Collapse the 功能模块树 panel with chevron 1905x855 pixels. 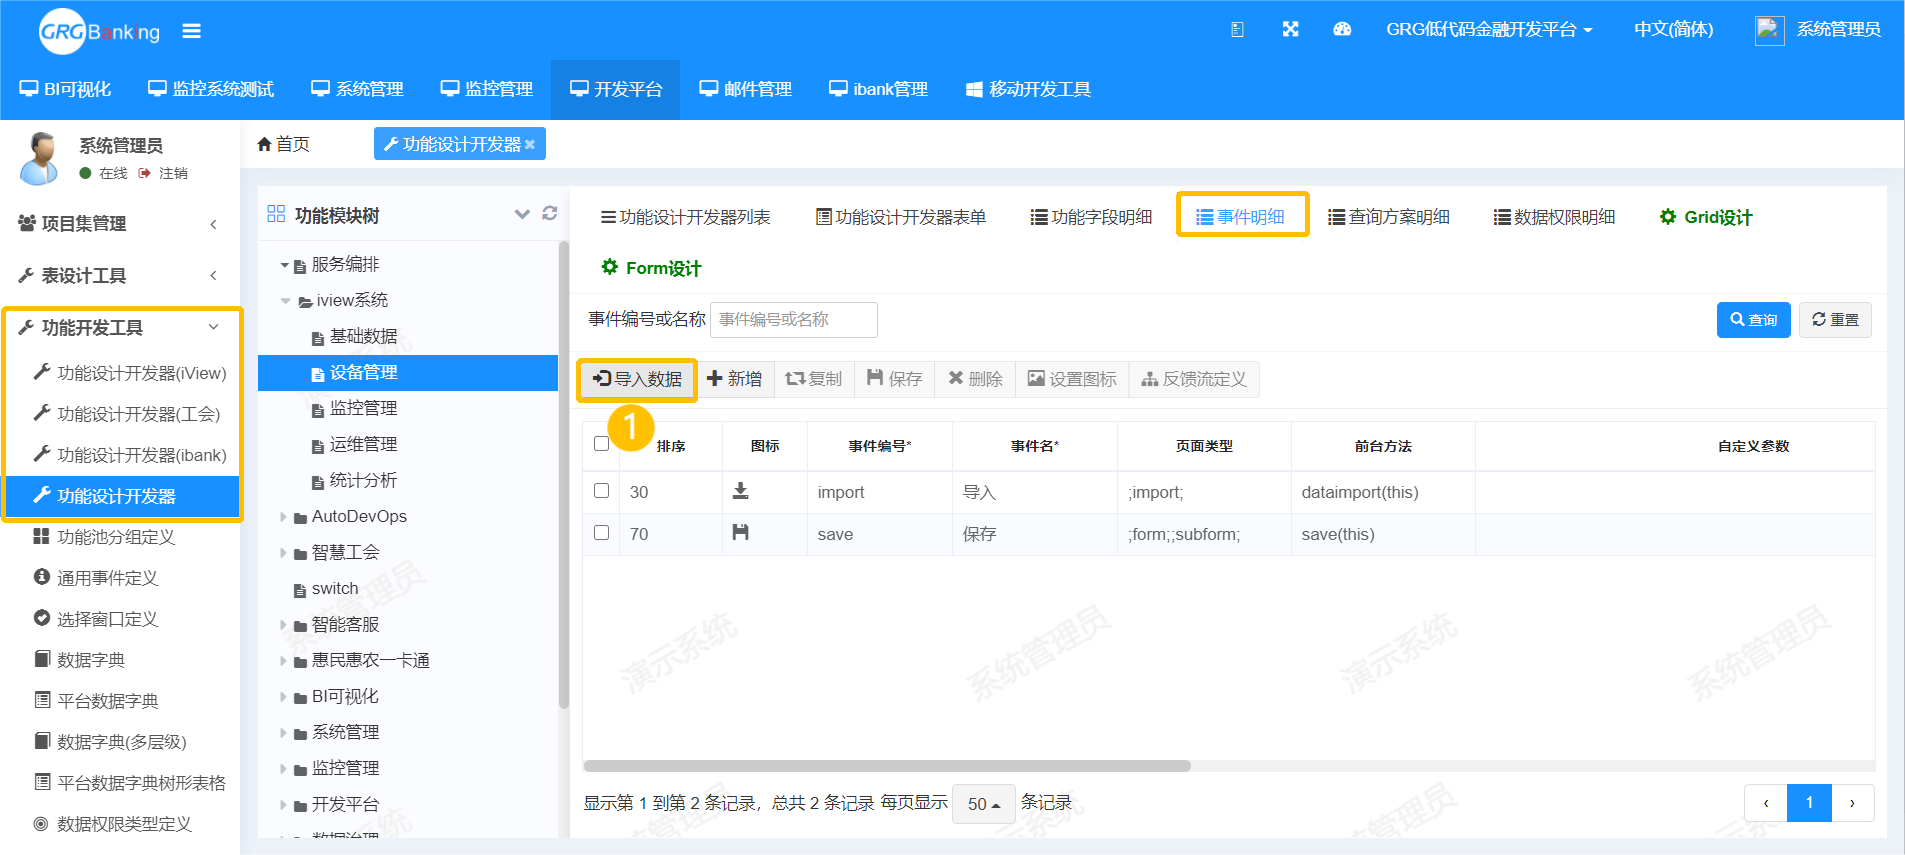[x=522, y=214]
